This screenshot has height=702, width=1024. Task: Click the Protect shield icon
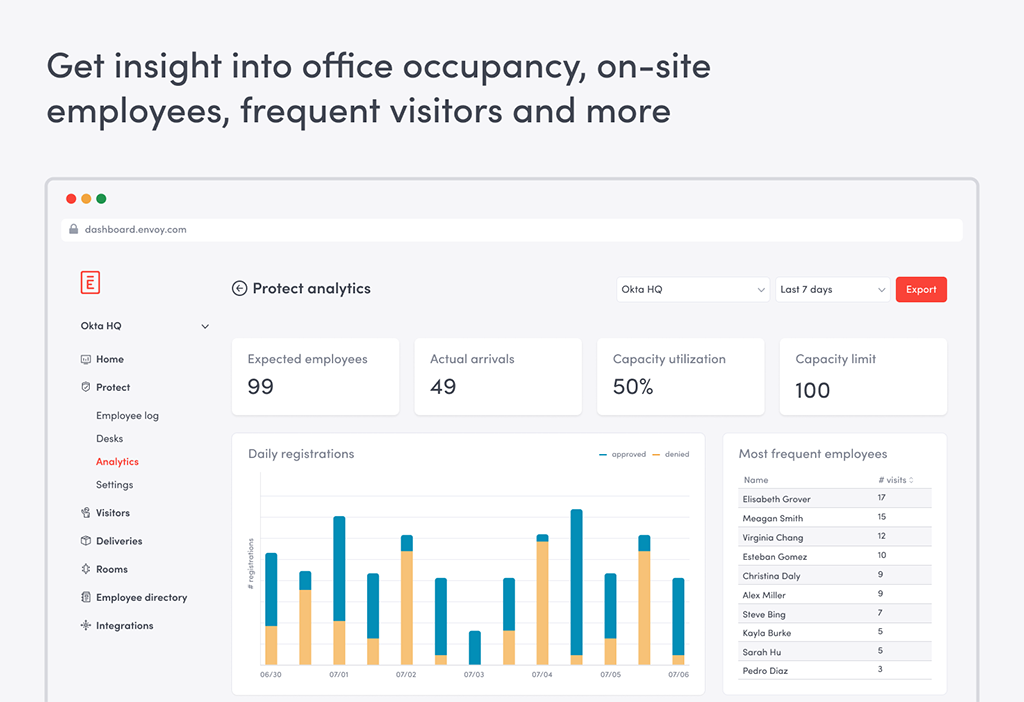[86, 387]
